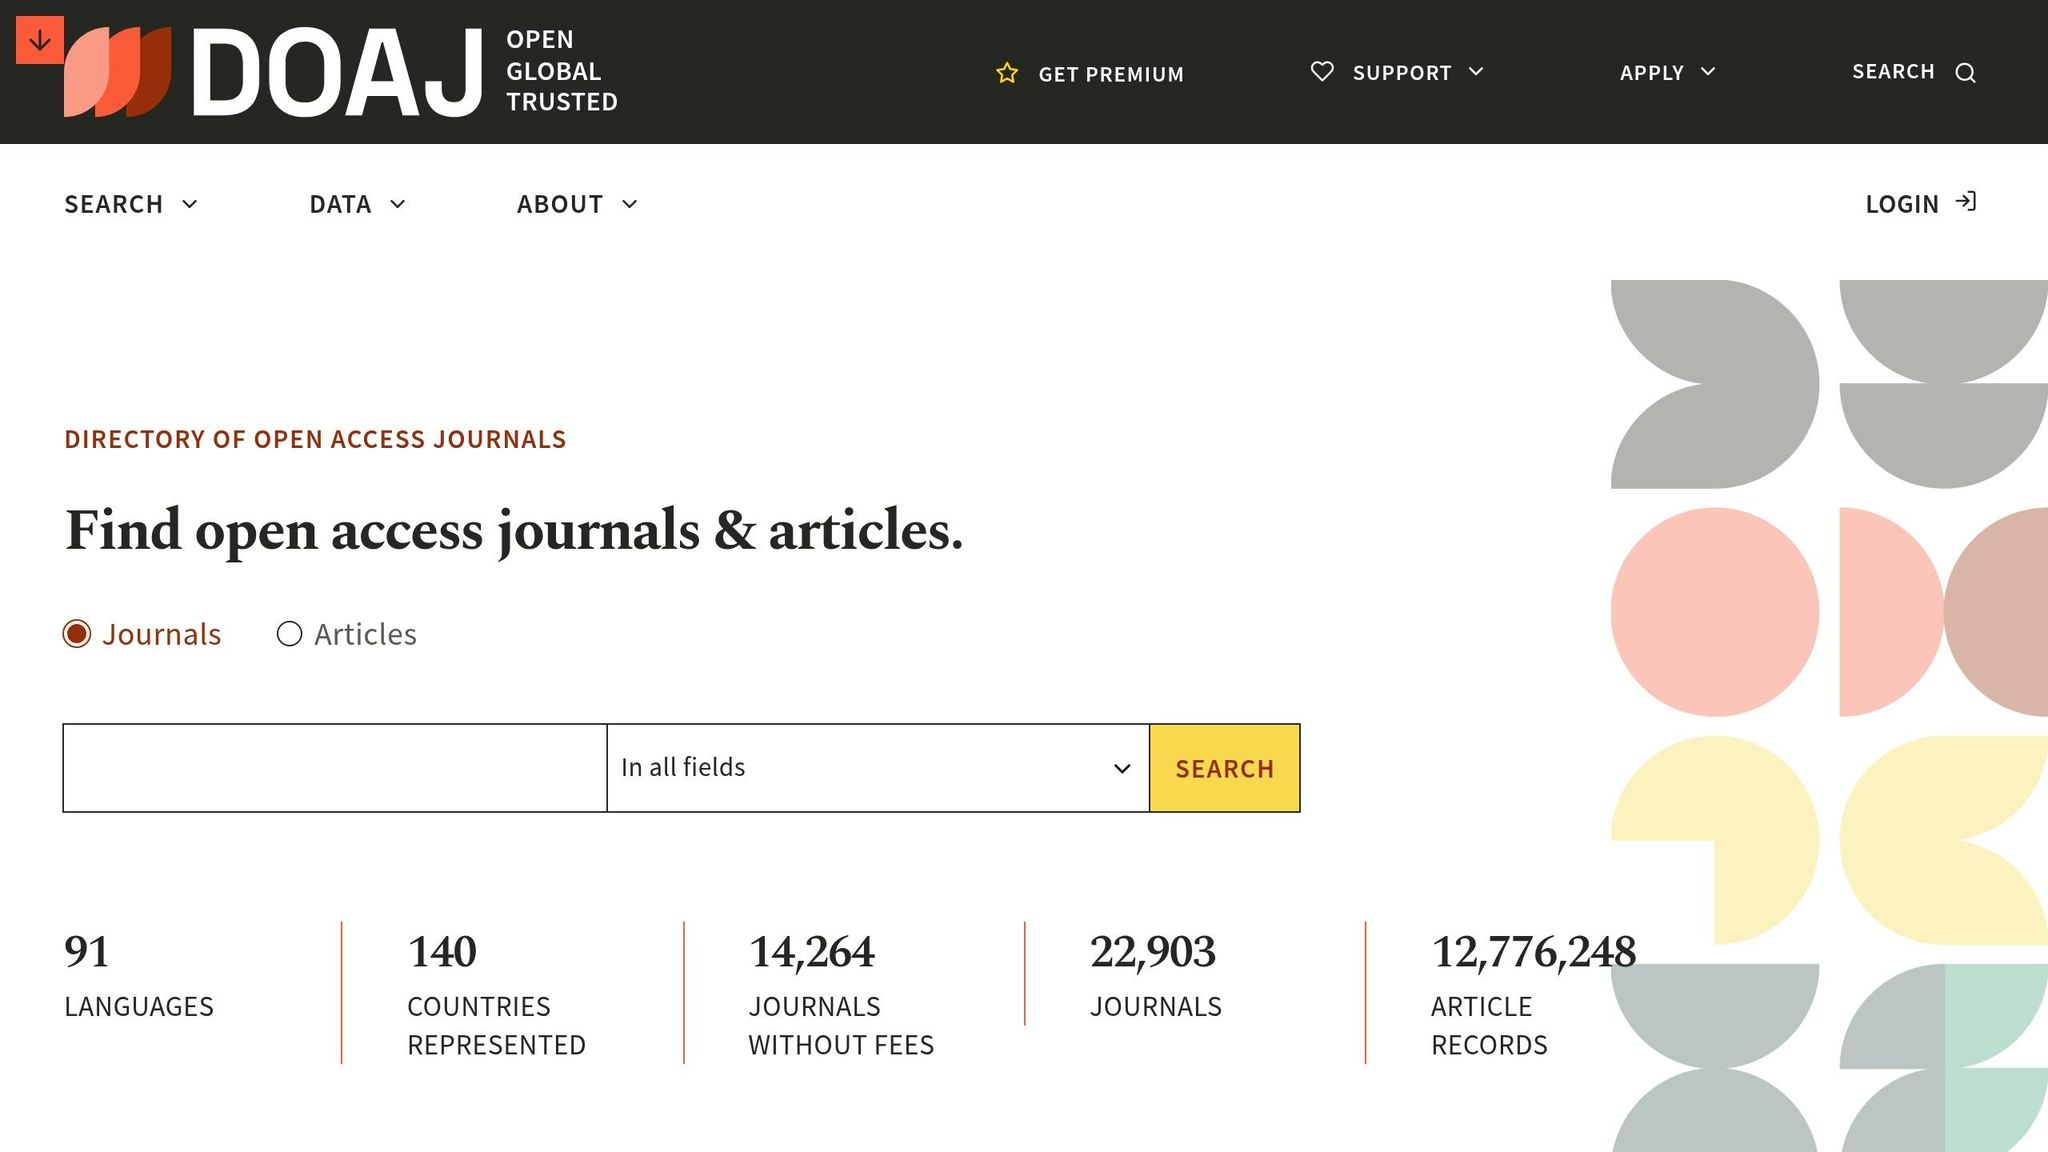
Task: Open the SUPPORT menu in header
Action: (x=1398, y=72)
